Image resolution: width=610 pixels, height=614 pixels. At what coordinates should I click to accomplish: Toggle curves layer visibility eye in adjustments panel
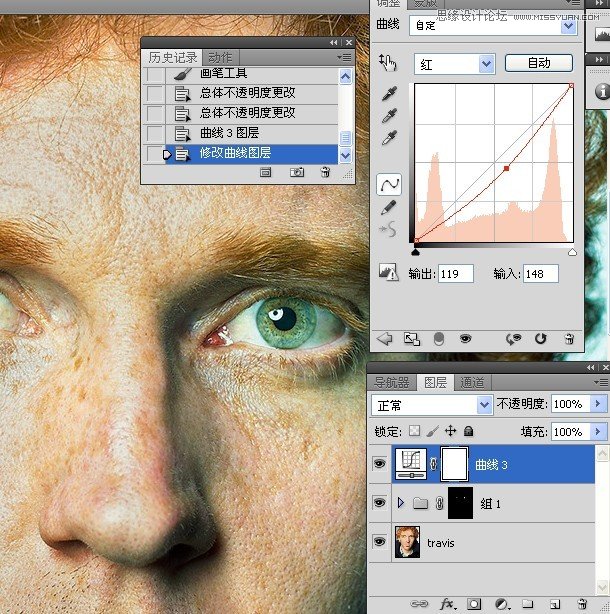coord(465,338)
